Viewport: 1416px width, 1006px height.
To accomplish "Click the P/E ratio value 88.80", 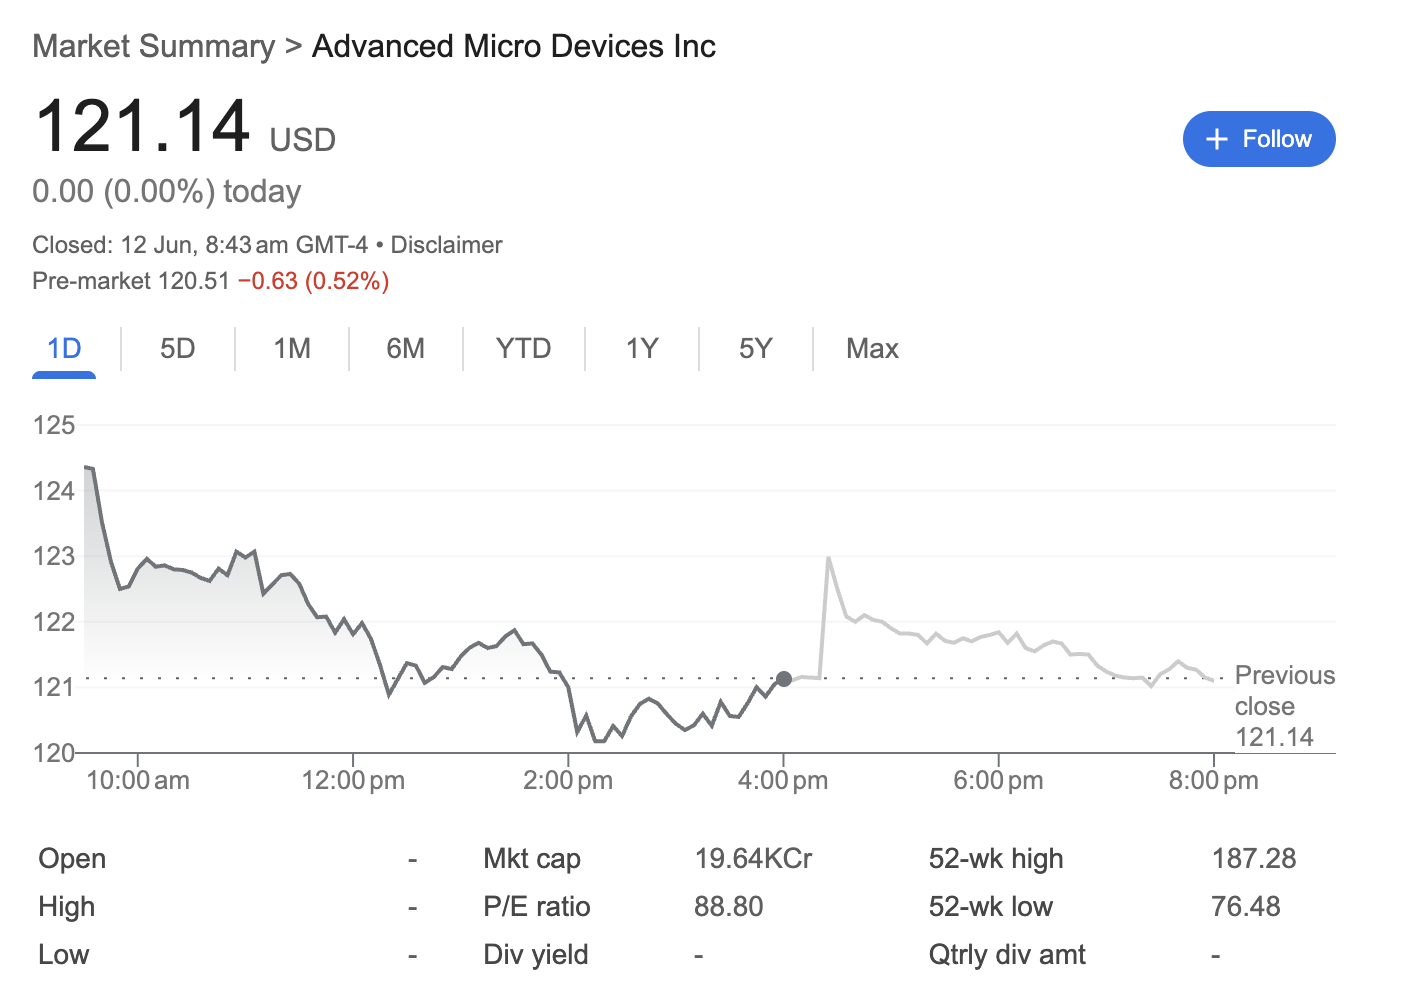I will pyautogui.click(x=729, y=907).
